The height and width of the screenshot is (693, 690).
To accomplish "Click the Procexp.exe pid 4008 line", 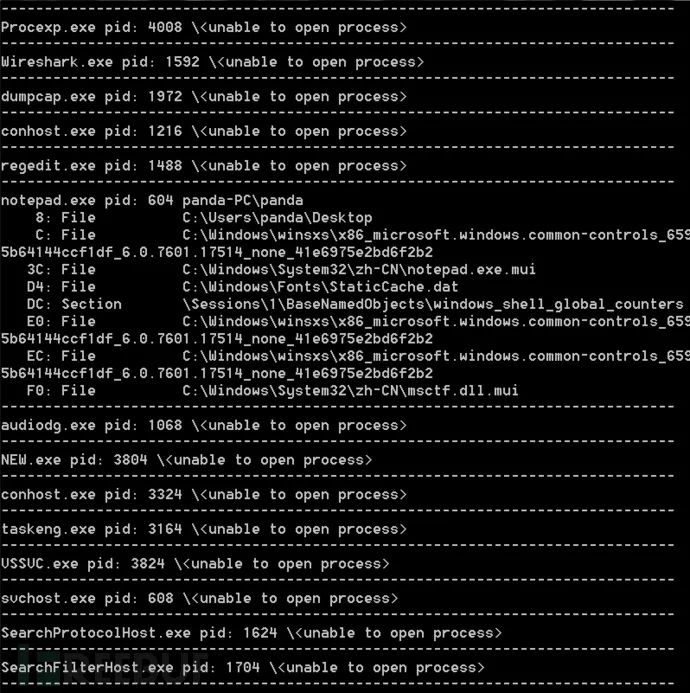I will point(203,27).
